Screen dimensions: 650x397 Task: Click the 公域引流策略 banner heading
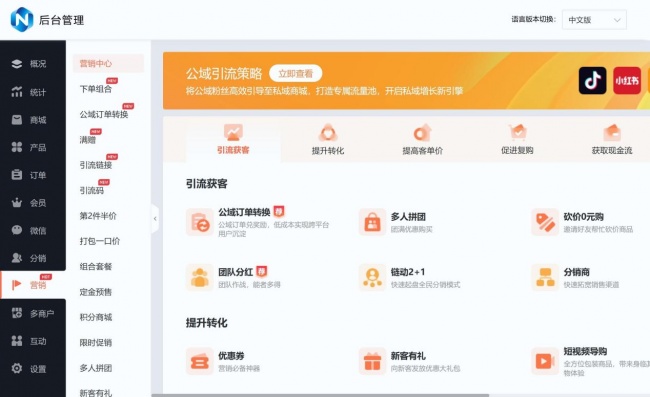coord(224,74)
